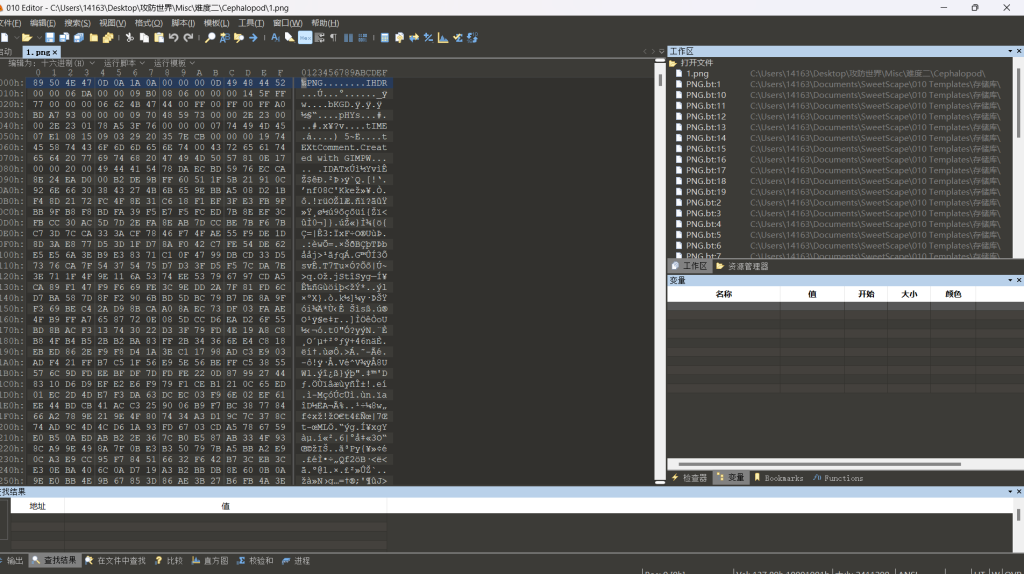Click the Save file toolbar icon
This screenshot has height=574, width=1024.
click(49, 38)
